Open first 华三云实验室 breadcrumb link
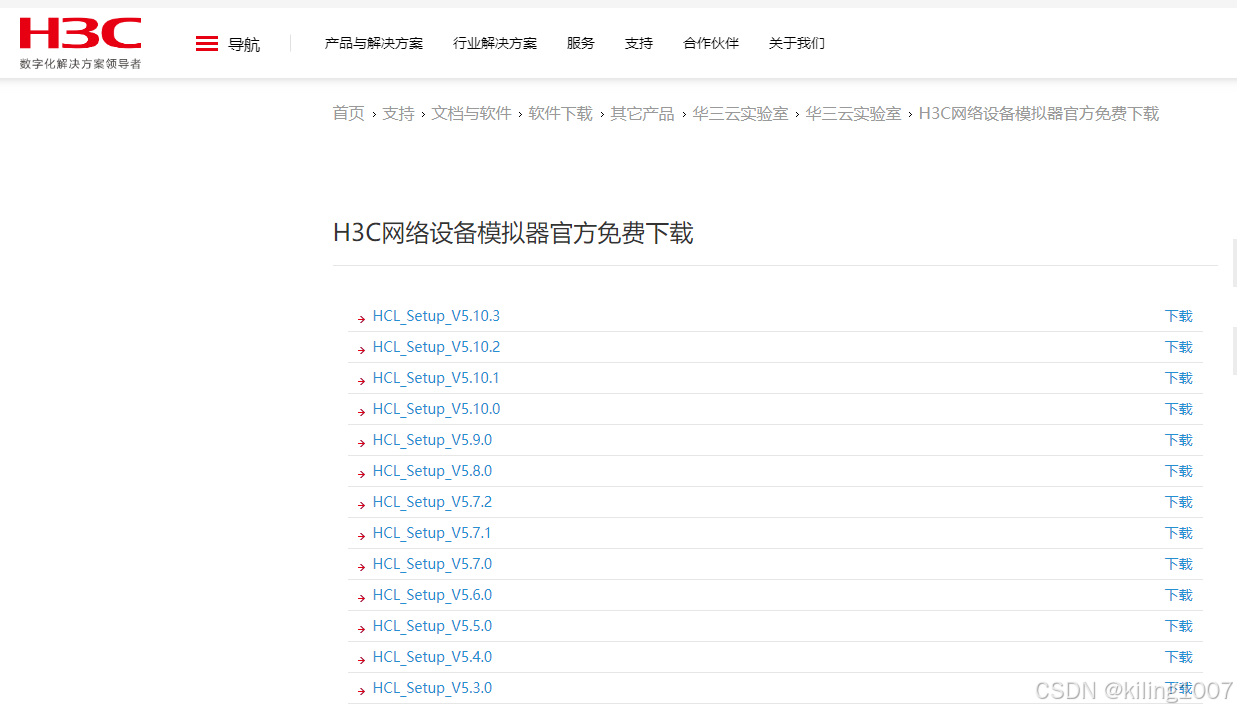Screen dimensions: 1237x710 [x=741, y=114]
